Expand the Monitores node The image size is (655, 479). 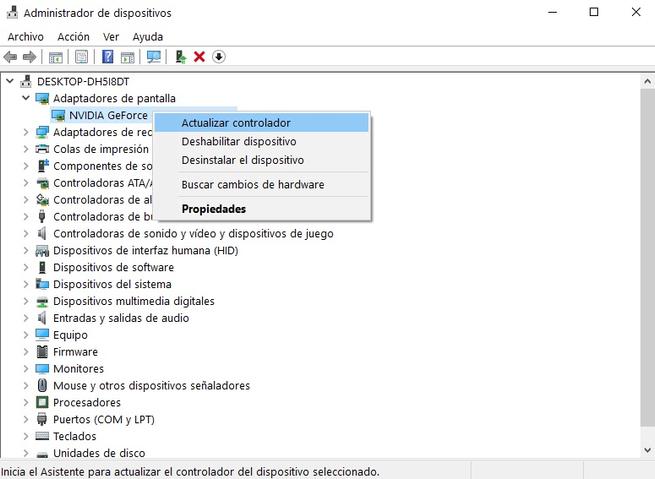click(x=26, y=369)
